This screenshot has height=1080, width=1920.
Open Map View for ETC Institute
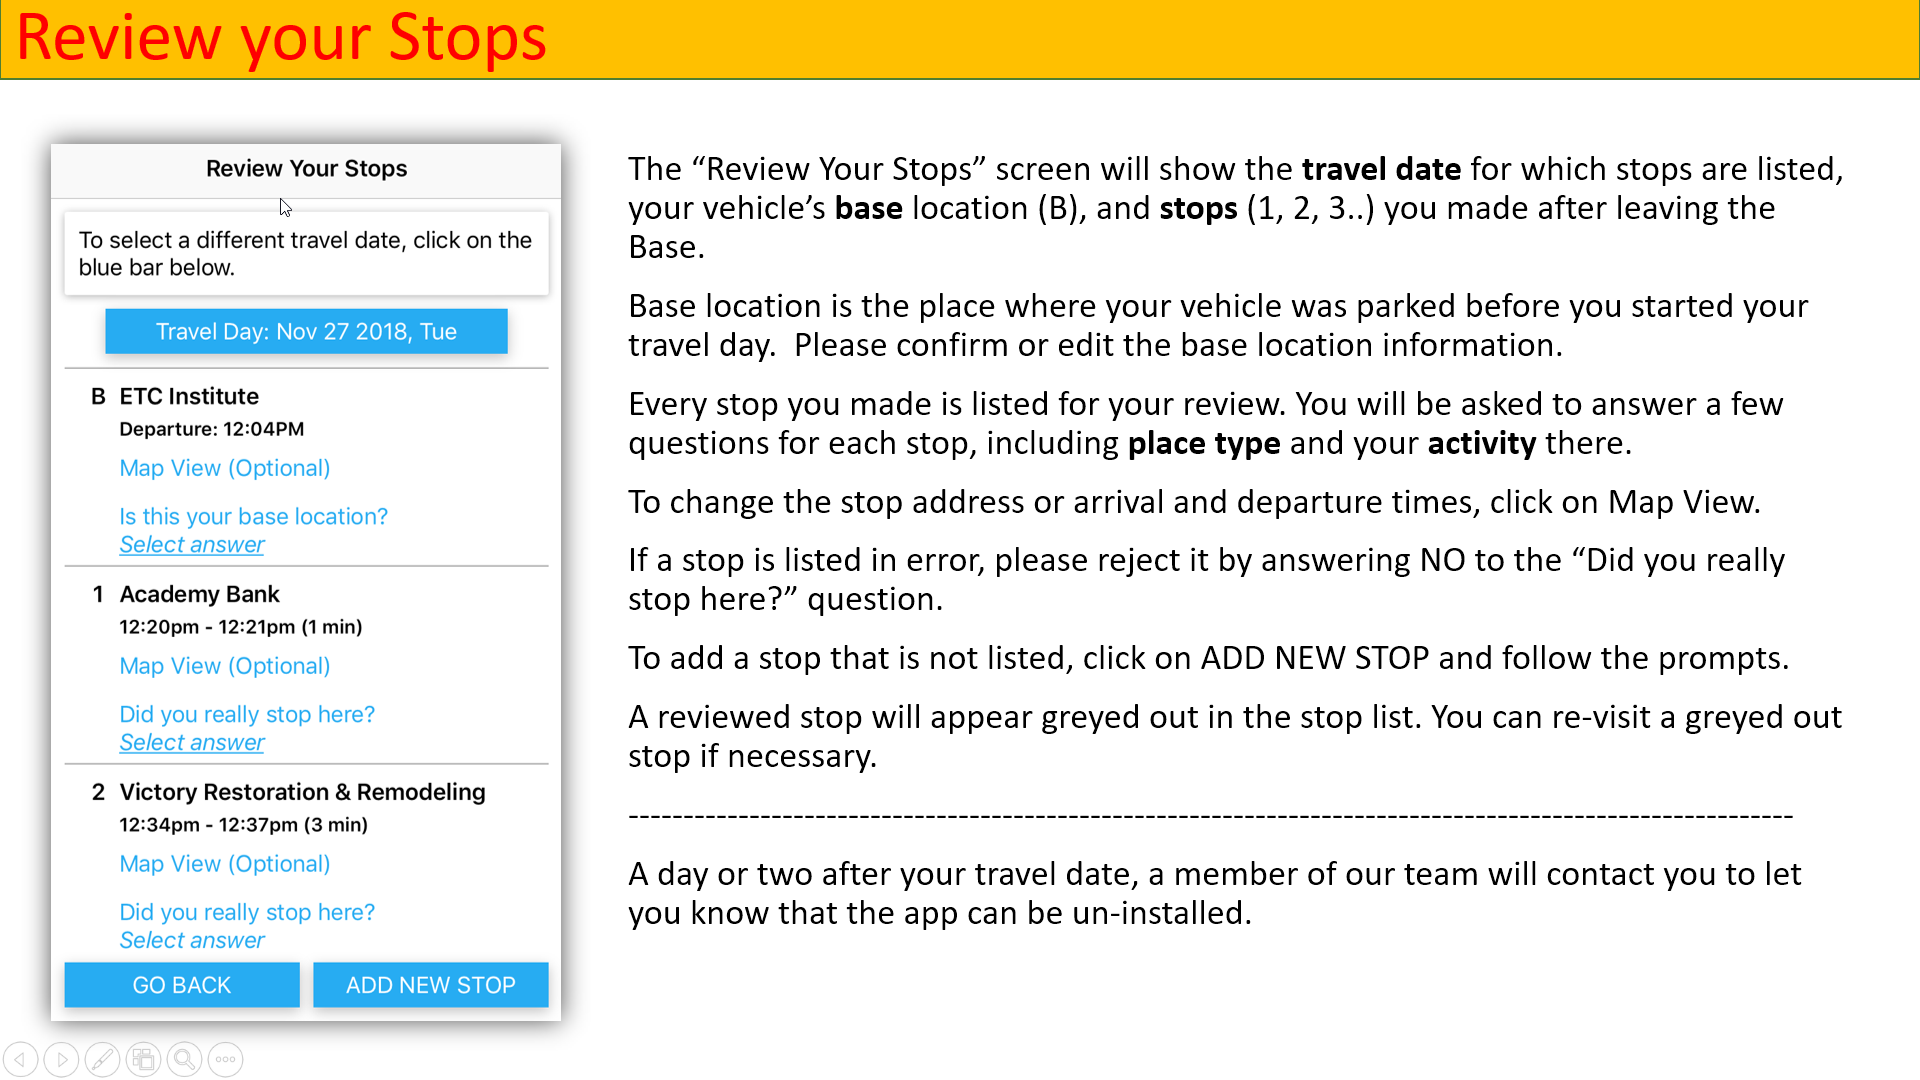224,468
